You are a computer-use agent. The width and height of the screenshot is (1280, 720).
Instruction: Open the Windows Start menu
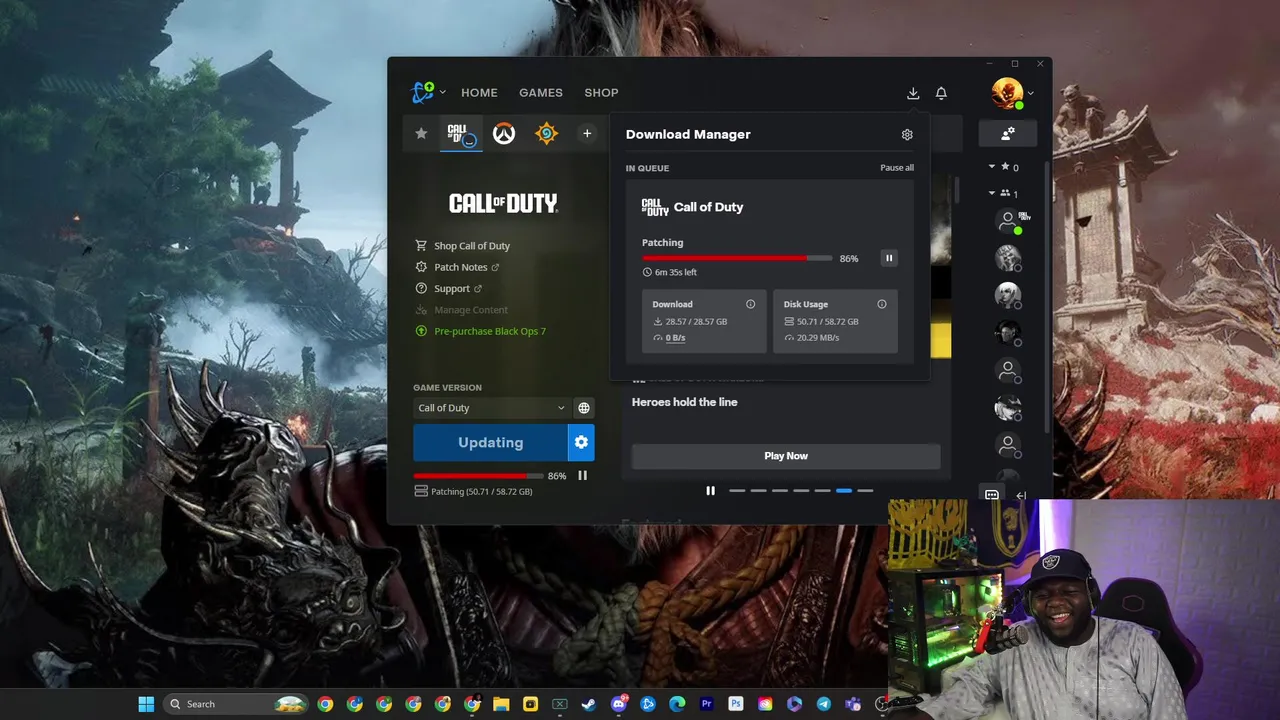146,704
